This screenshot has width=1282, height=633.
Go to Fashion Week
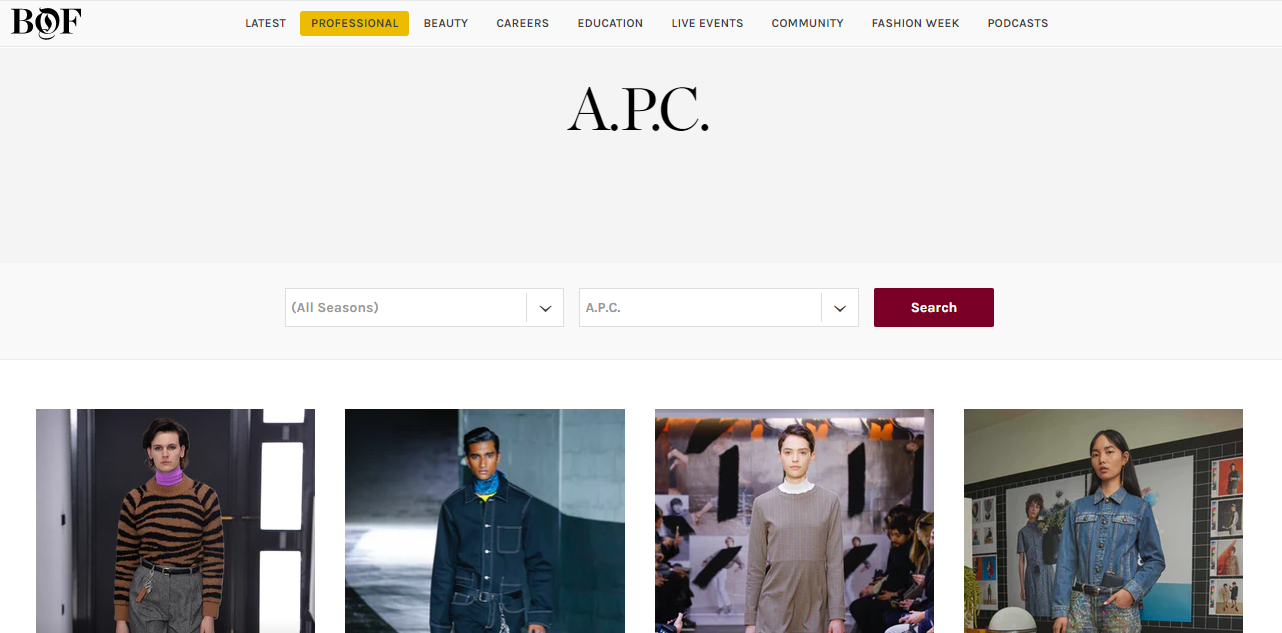(x=915, y=23)
